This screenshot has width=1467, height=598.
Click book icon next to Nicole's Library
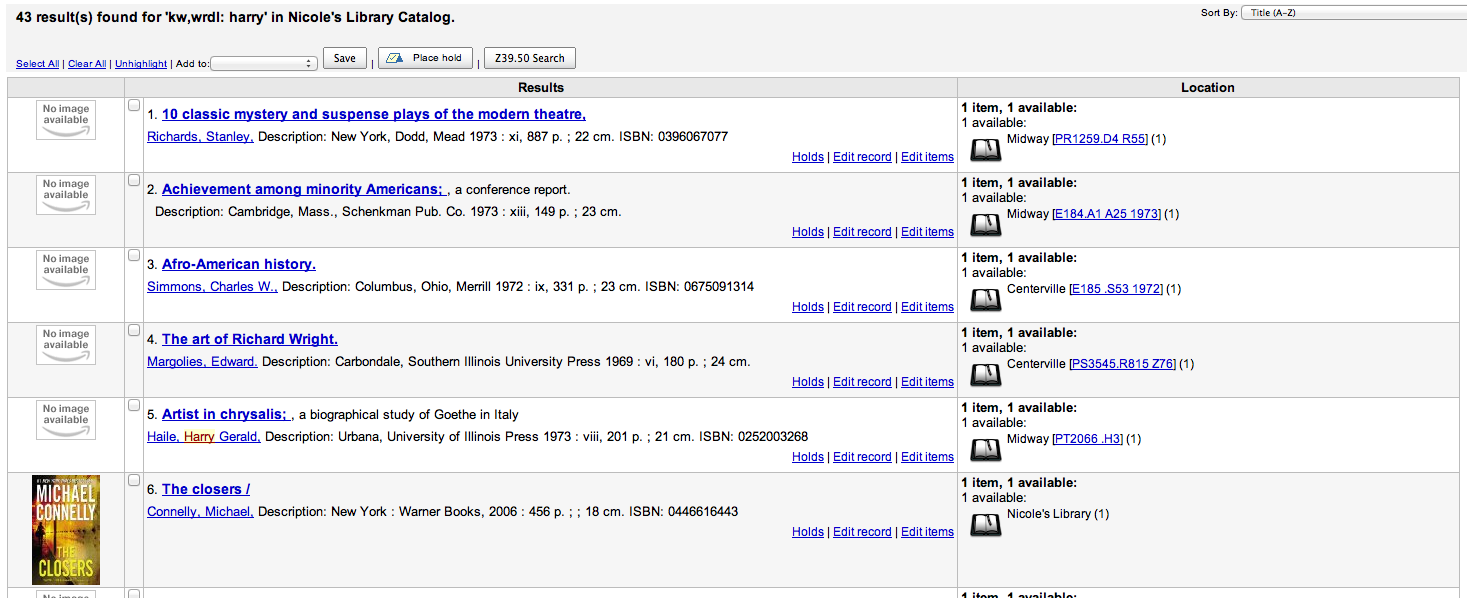[986, 525]
